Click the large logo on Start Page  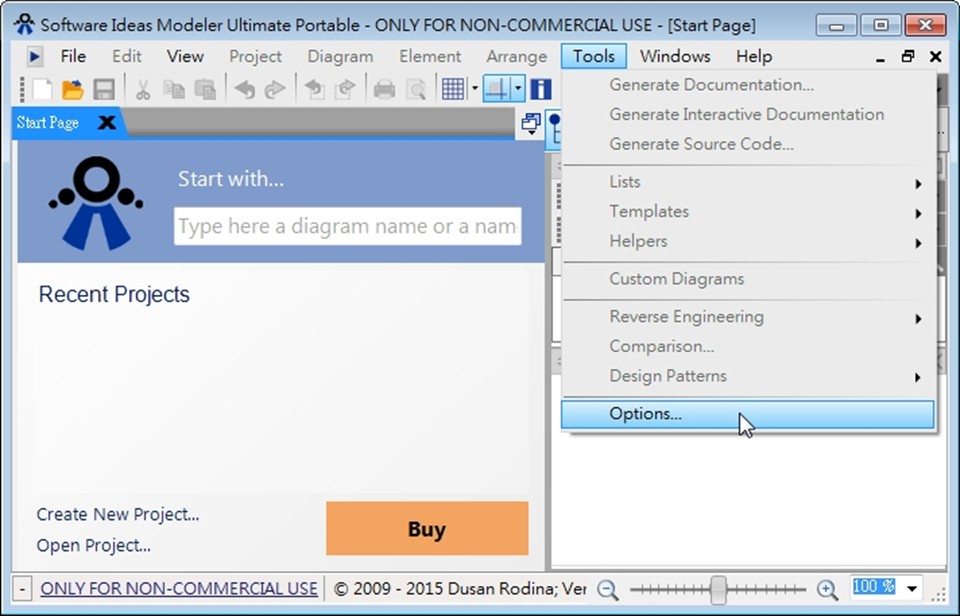click(96, 203)
